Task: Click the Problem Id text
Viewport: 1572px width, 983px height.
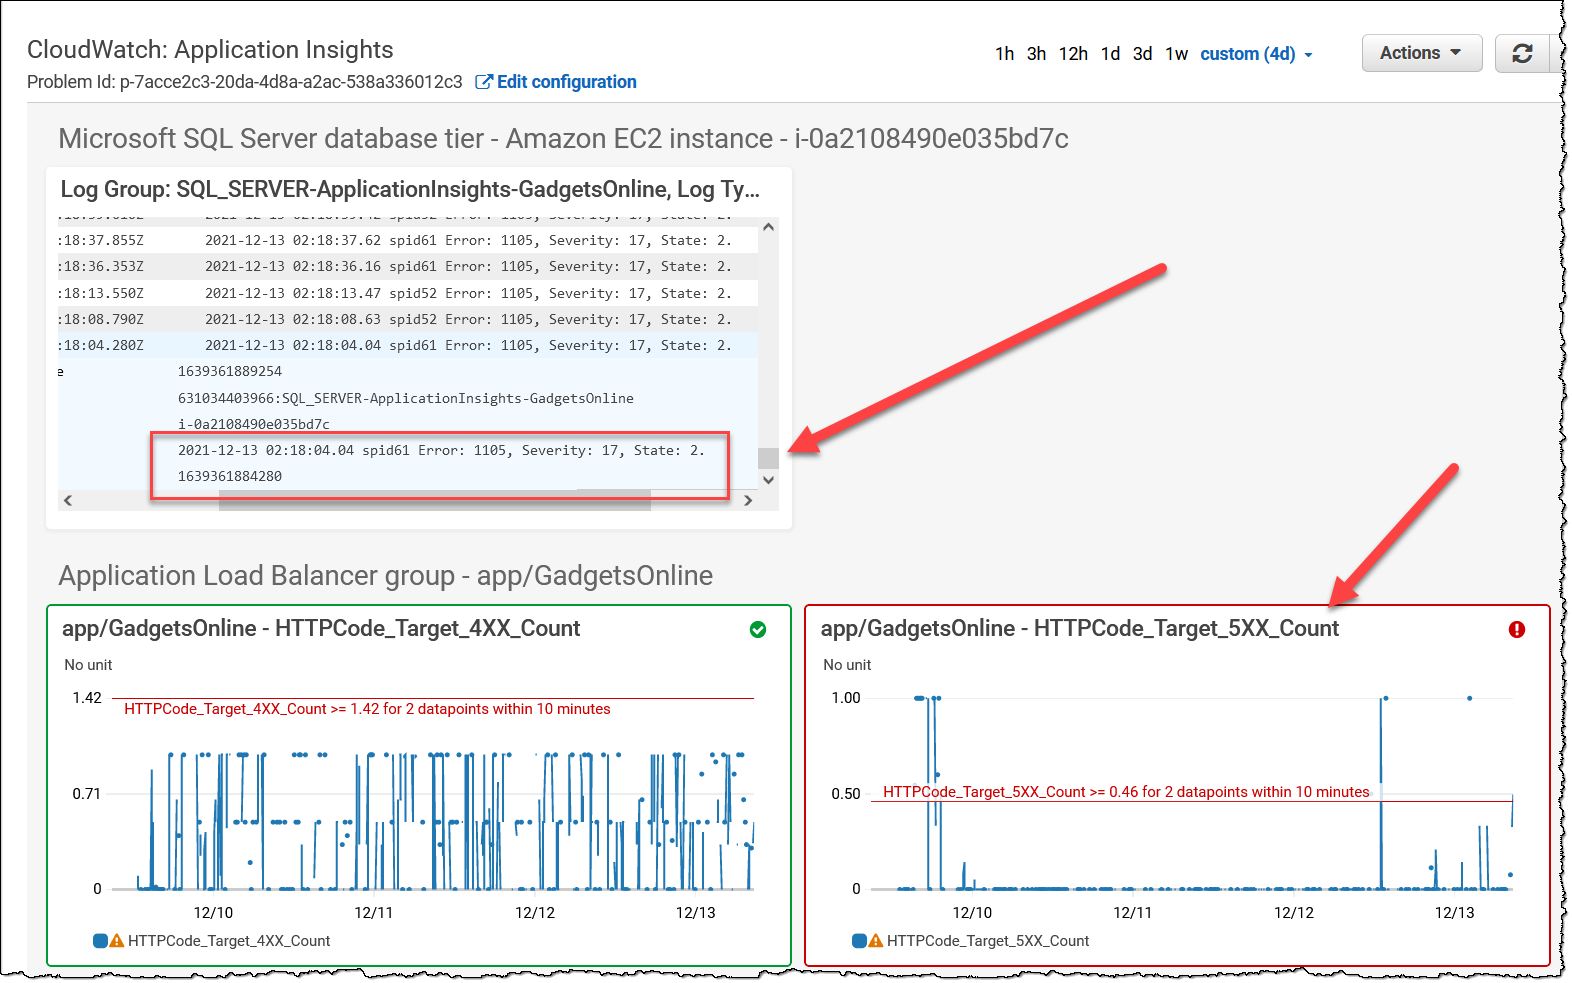Action: 245,82
